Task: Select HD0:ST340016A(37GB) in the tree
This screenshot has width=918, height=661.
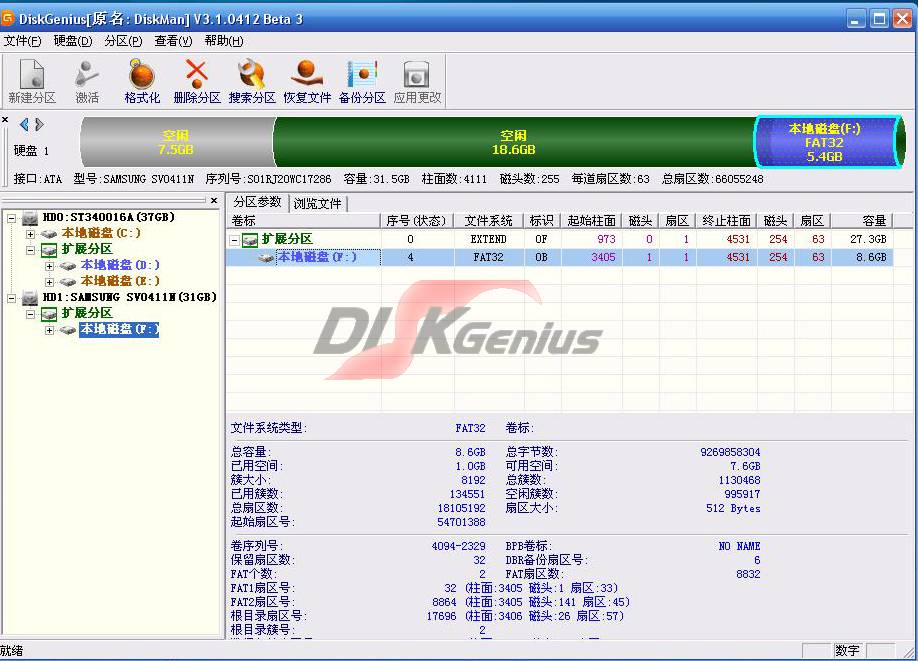Action: [x=108, y=218]
